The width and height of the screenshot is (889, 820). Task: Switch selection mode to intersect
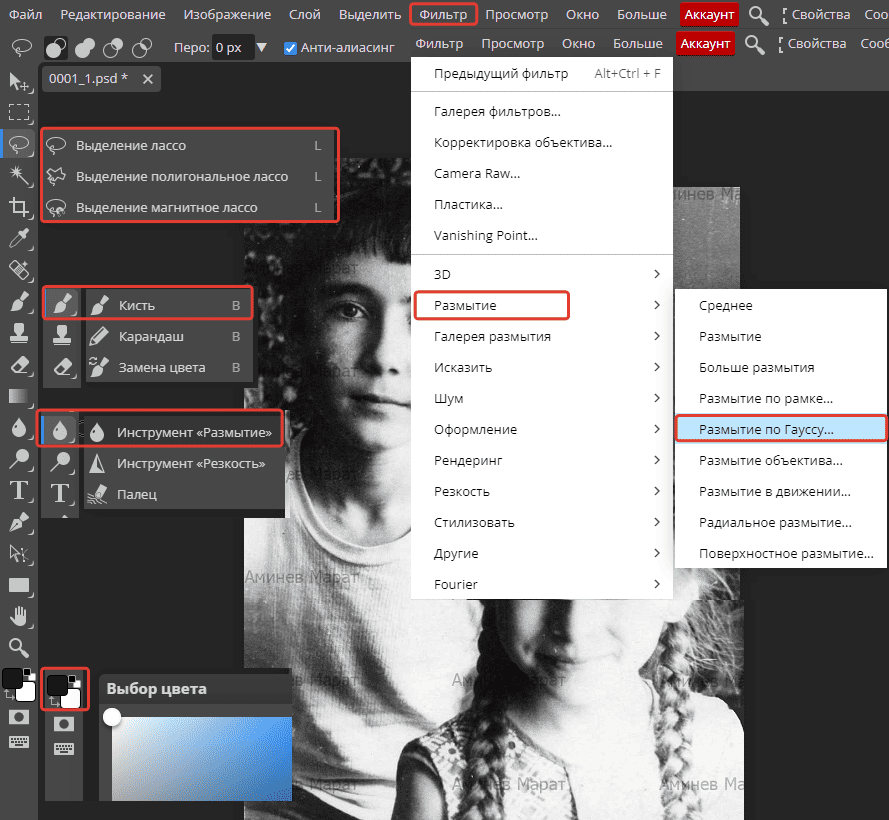(x=141, y=48)
